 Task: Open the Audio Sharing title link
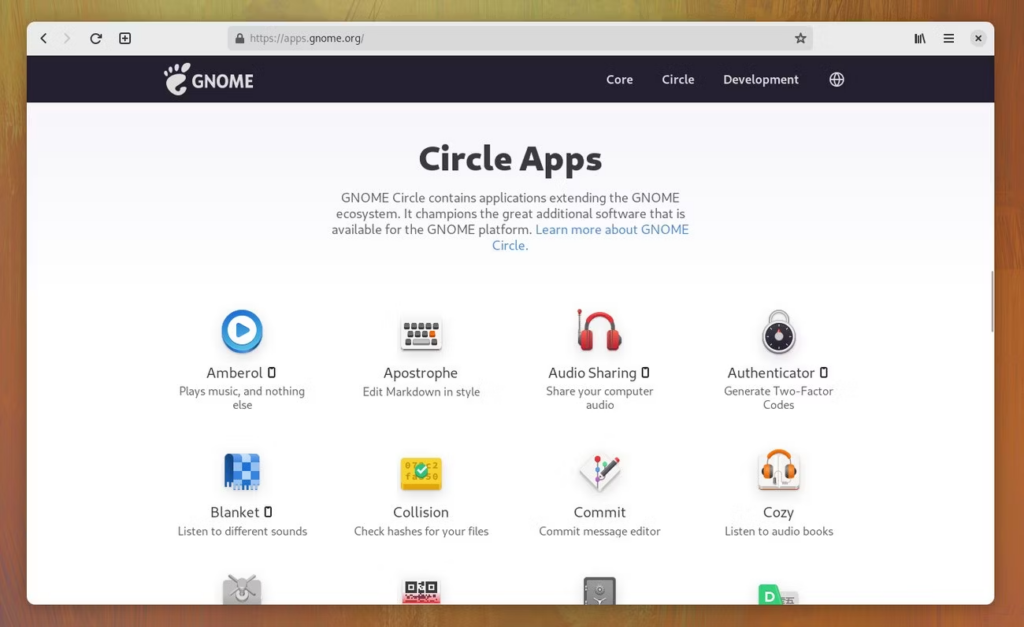click(592, 373)
